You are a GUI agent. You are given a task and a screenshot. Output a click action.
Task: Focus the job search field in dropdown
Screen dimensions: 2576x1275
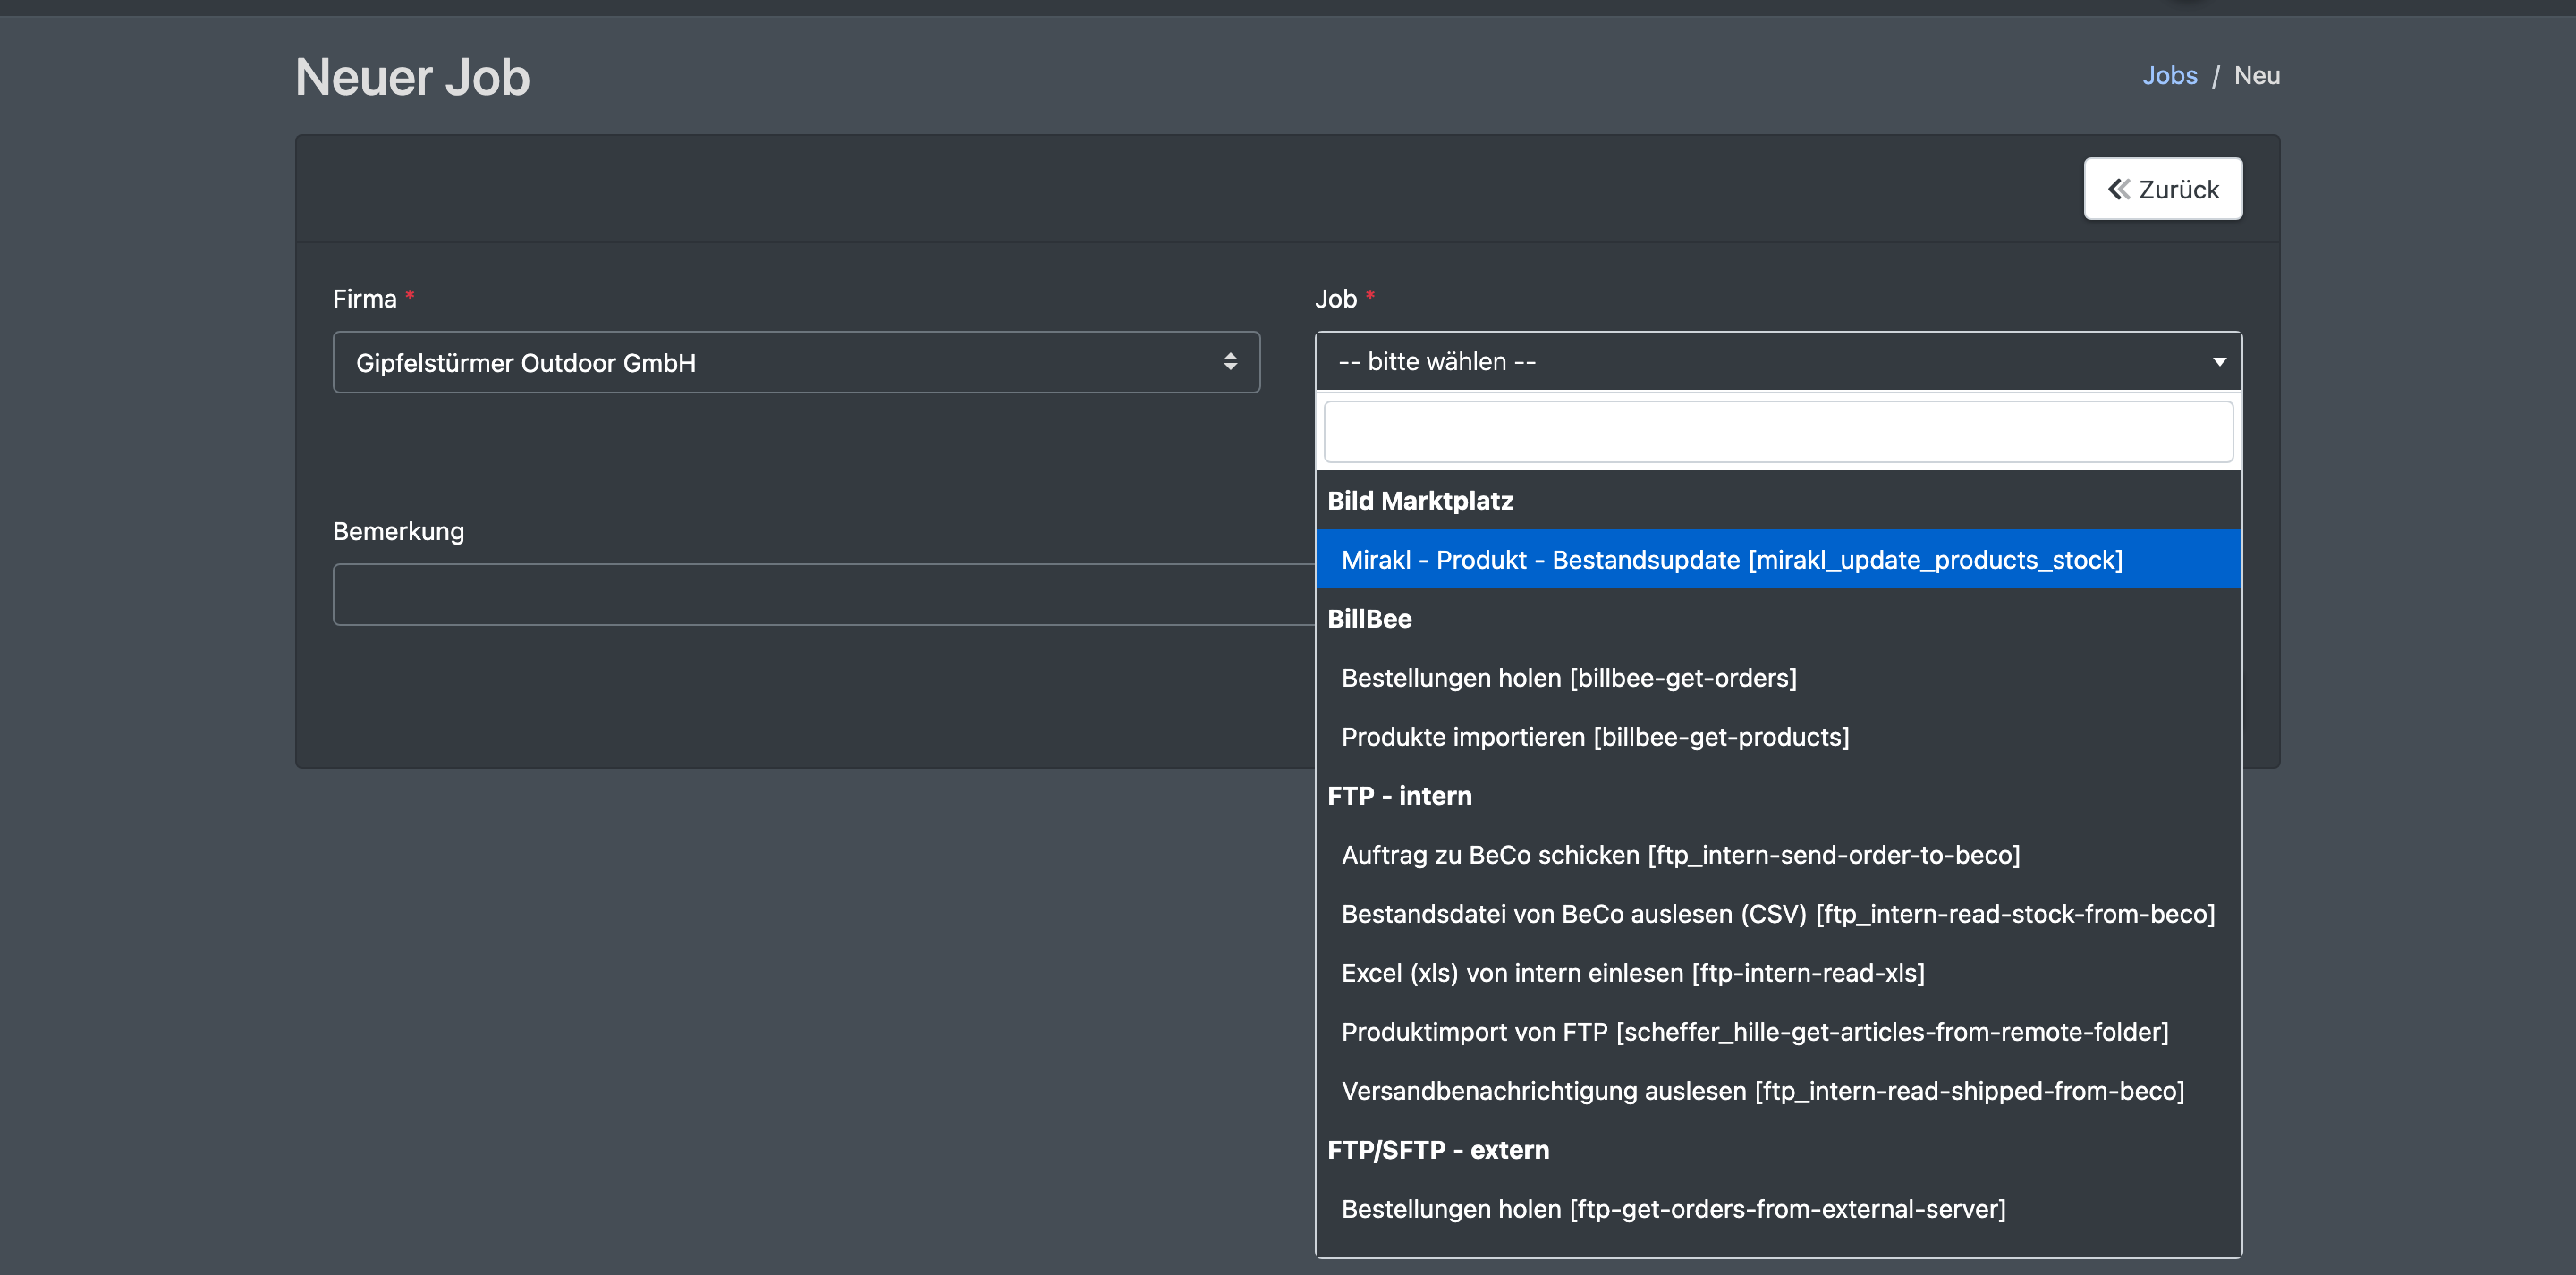[x=1778, y=432]
